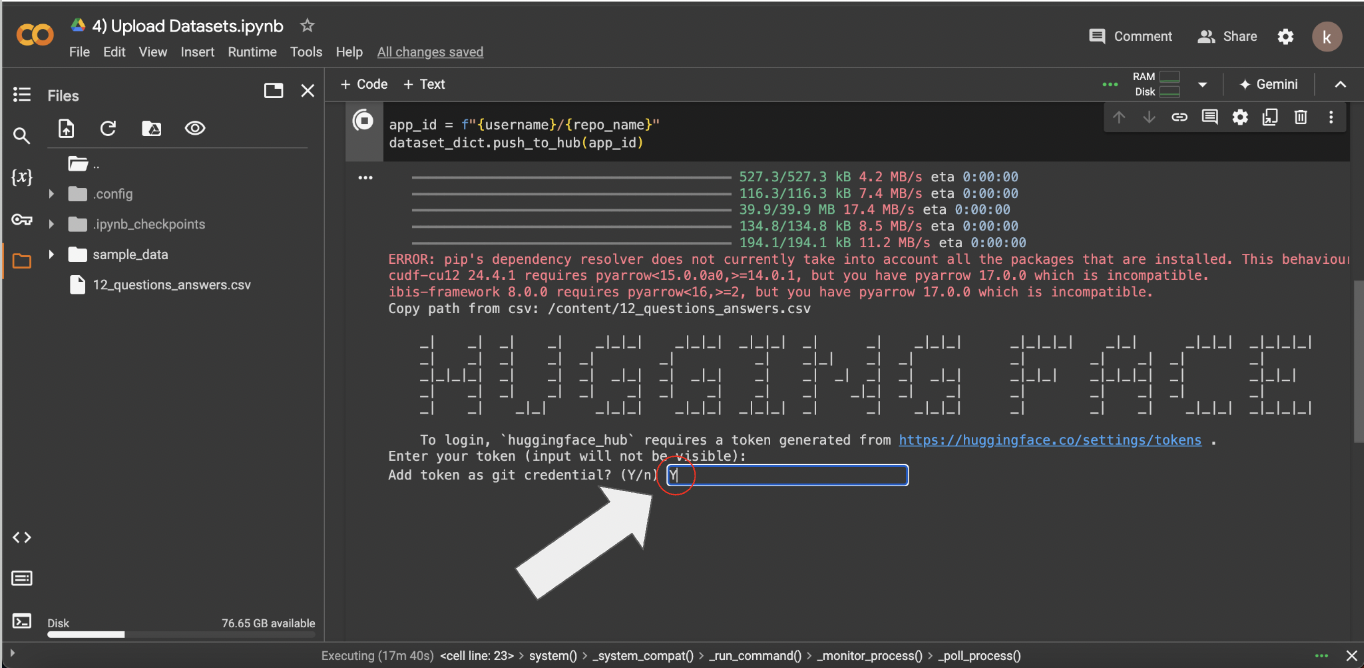This screenshot has width=1364, height=668.
Task: Open RAM and Disk resources dropdown
Action: click(x=1202, y=85)
